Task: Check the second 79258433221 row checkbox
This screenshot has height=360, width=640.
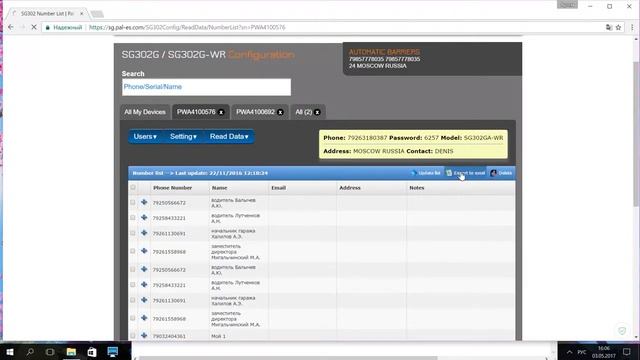Action: click(x=133, y=284)
